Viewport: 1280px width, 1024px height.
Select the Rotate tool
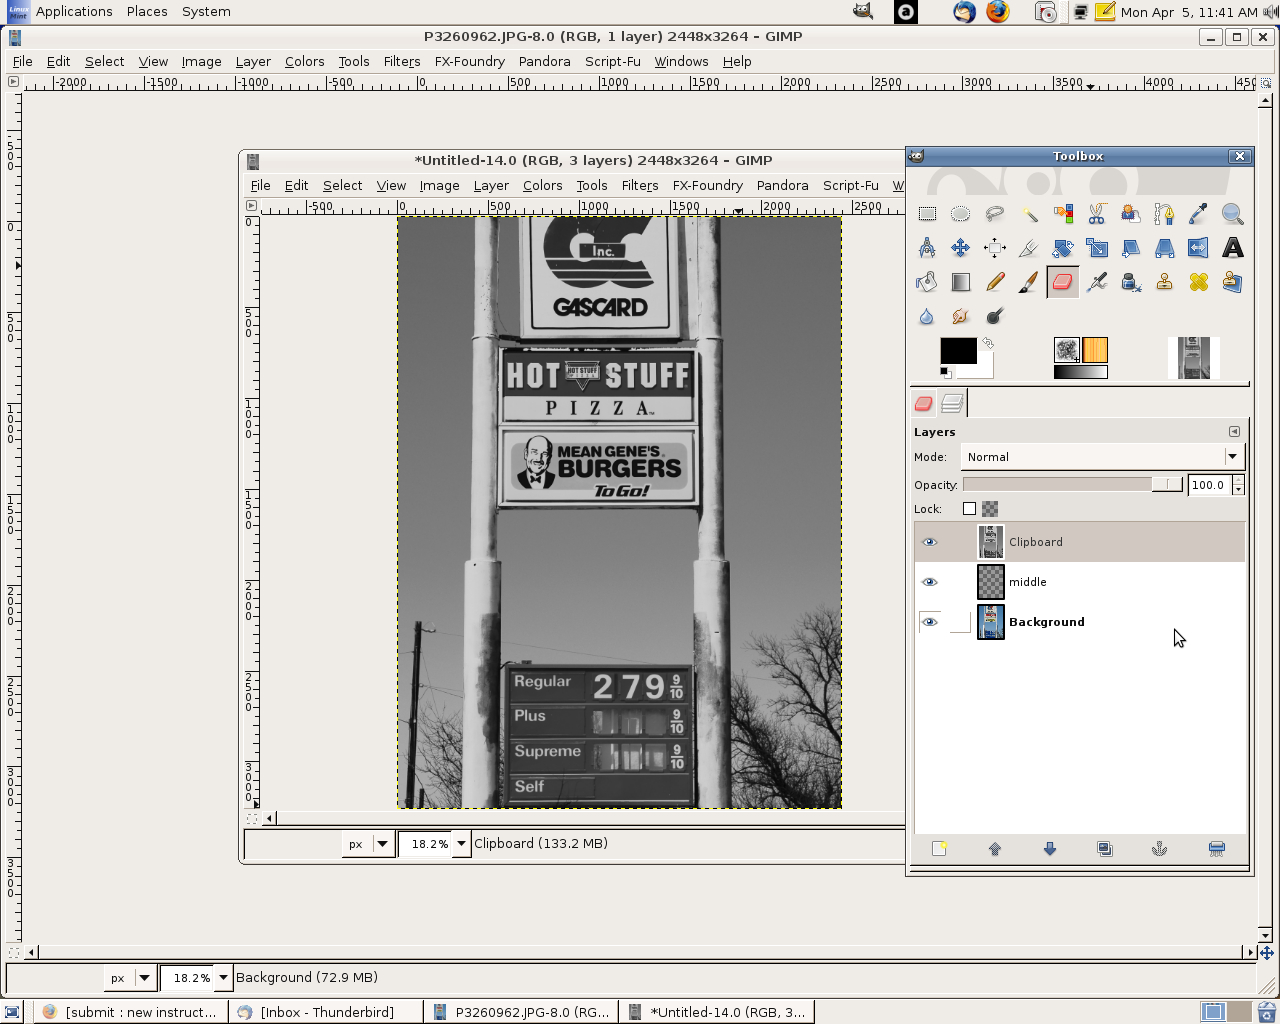point(1063,248)
